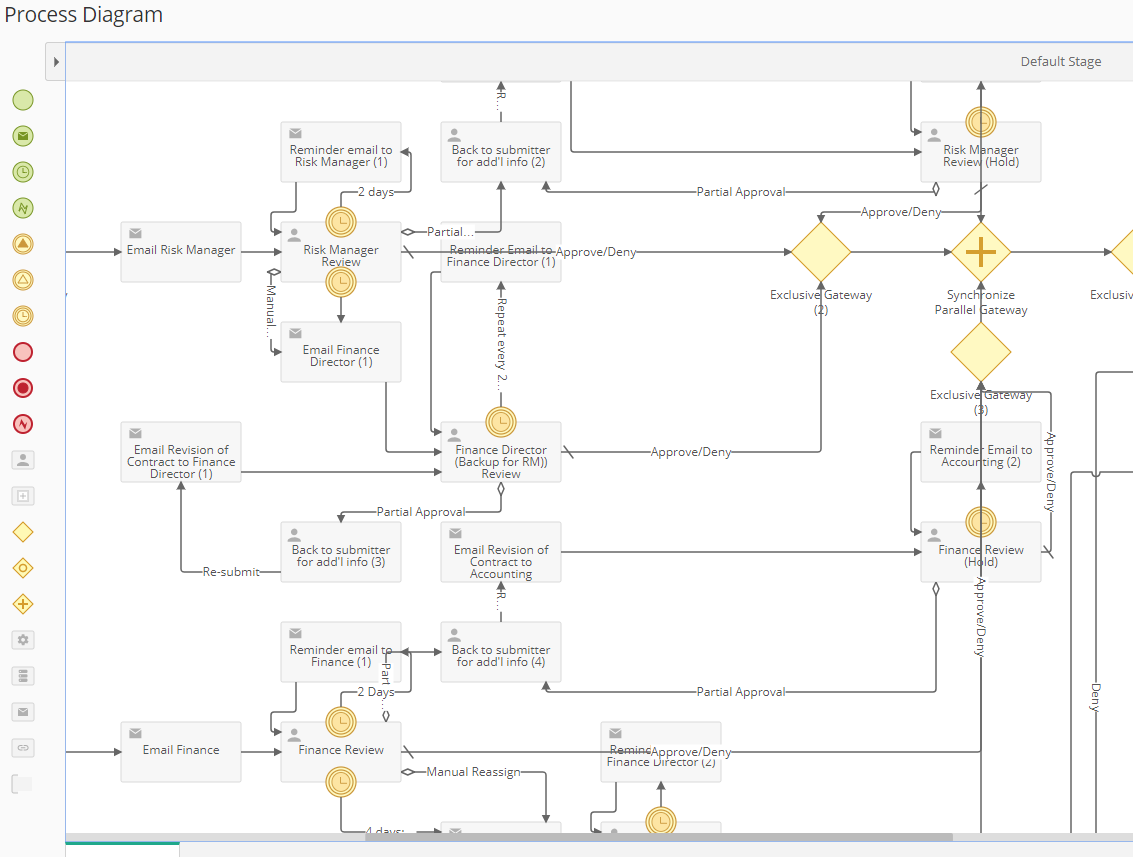Image resolution: width=1133 pixels, height=857 pixels.
Task: Select the Finance Review task node
Action: 341,752
